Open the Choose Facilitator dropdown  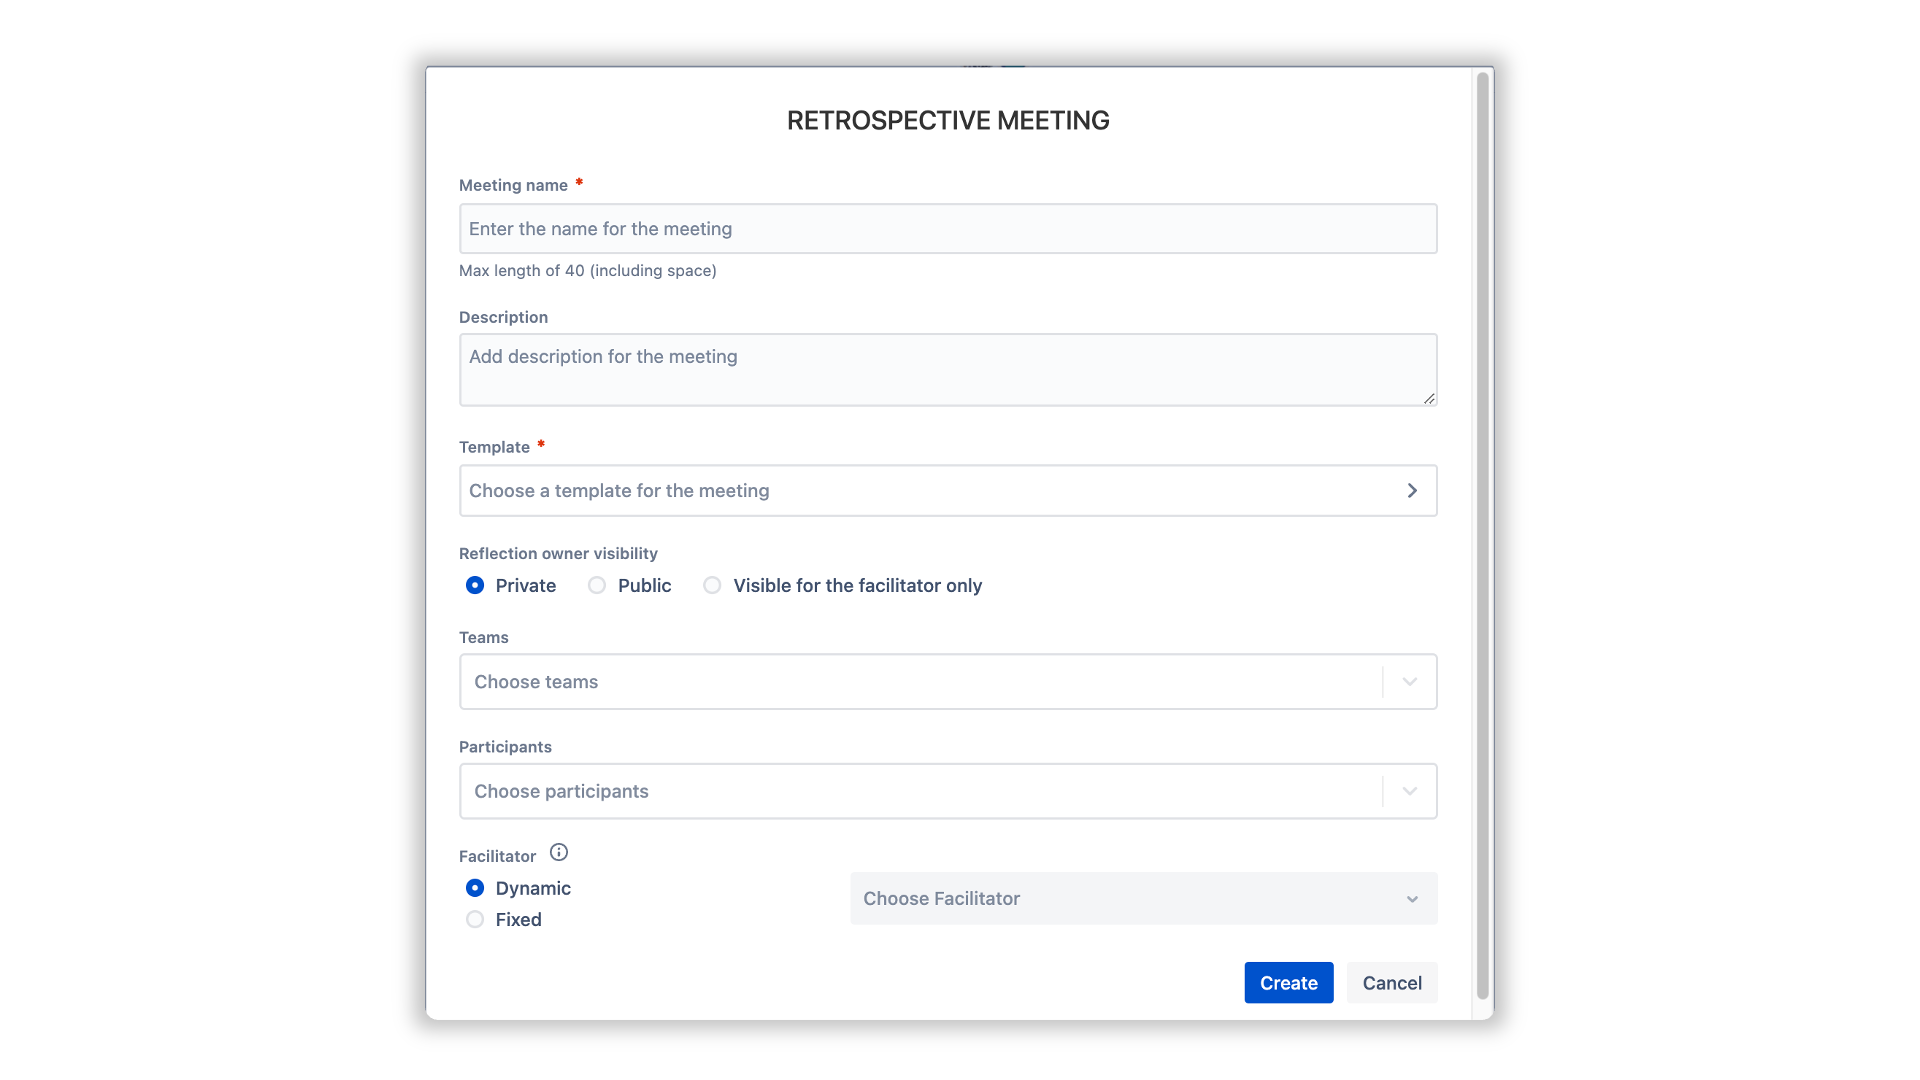1130,899
